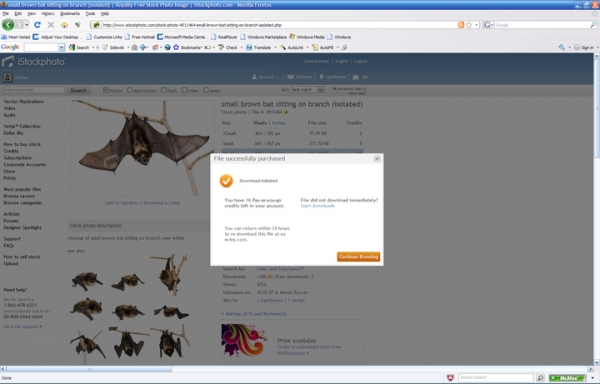Toggle the Video checkbox

pos(184,90)
